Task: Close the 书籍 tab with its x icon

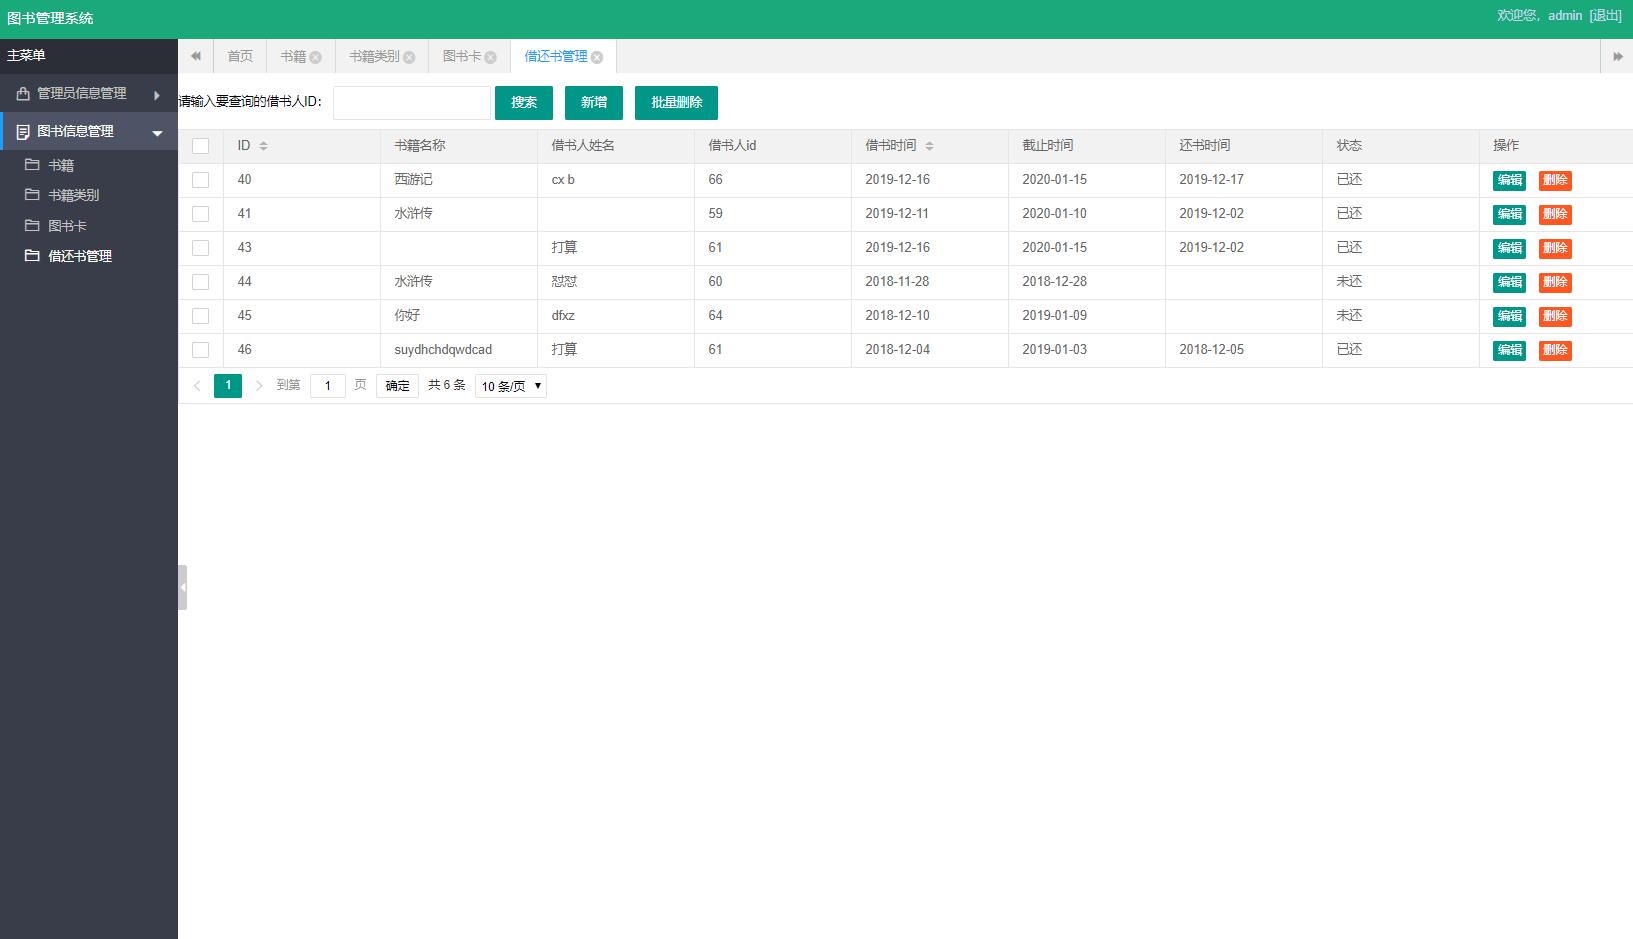Action: pos(315,57)
